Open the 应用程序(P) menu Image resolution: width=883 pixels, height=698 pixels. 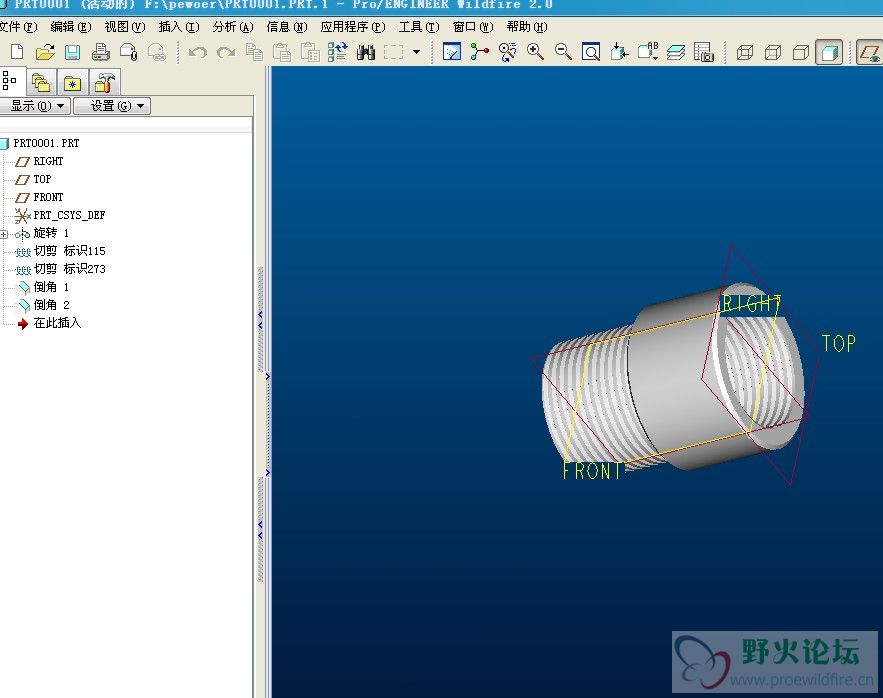(x=353, y=26)
